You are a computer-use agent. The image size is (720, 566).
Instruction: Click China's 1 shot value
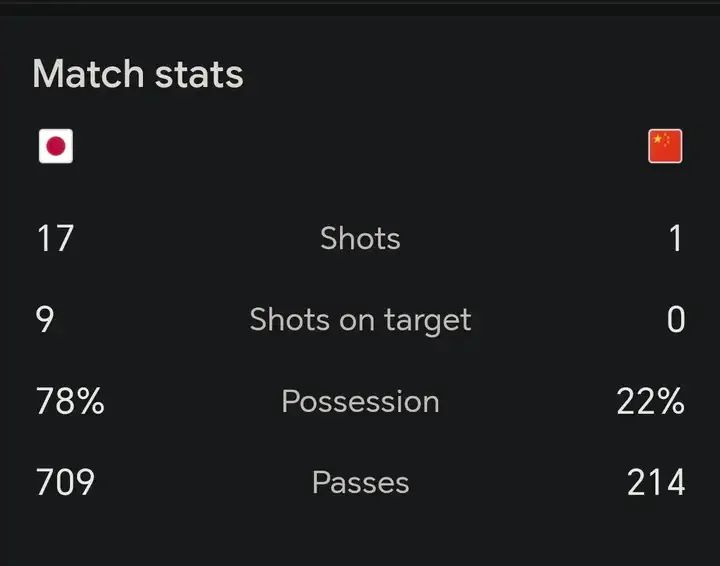point(675,238)
